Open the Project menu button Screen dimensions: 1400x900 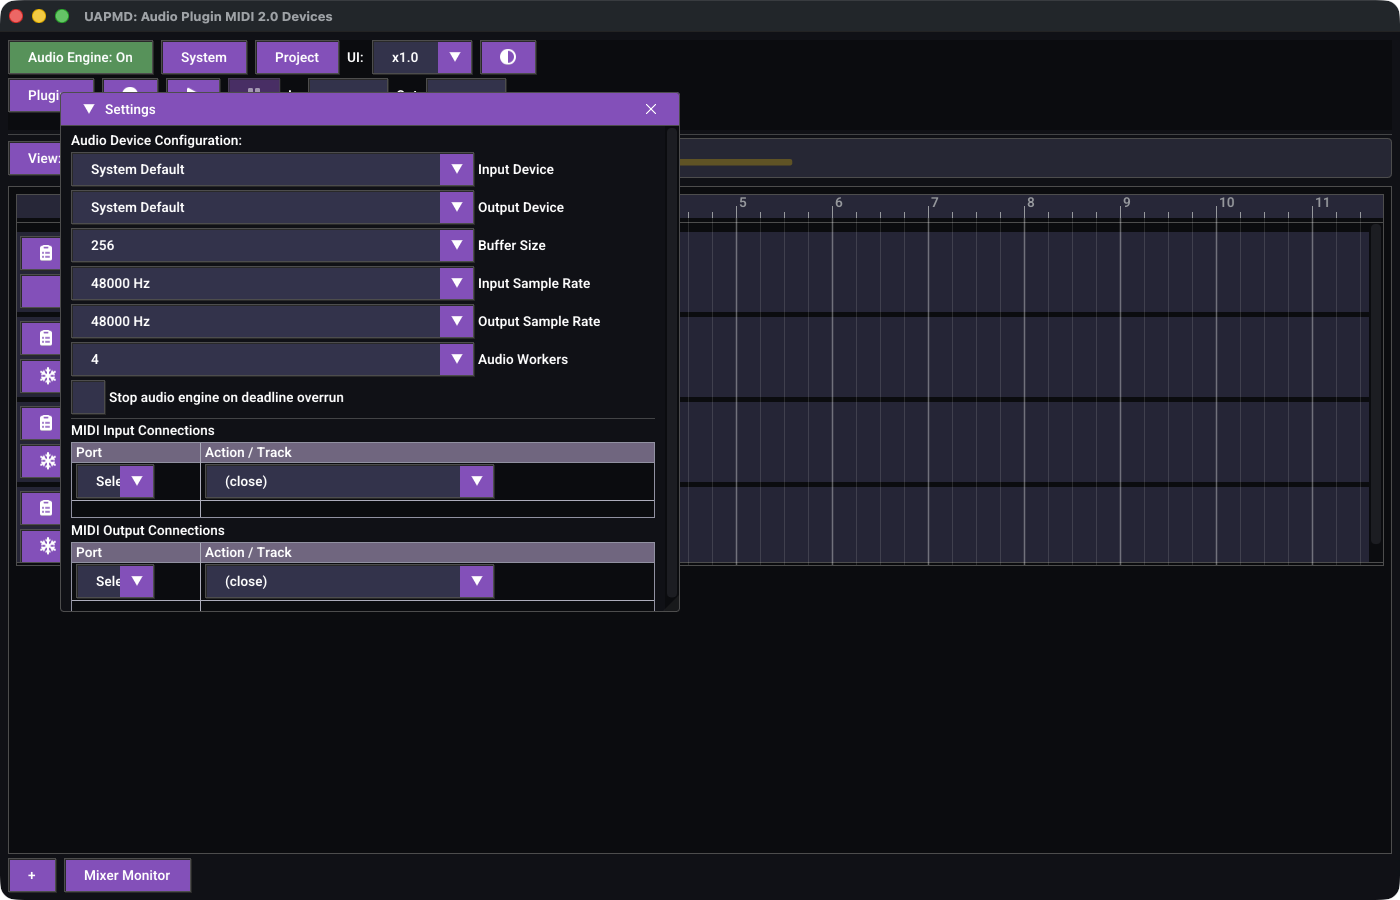(297, 58)
